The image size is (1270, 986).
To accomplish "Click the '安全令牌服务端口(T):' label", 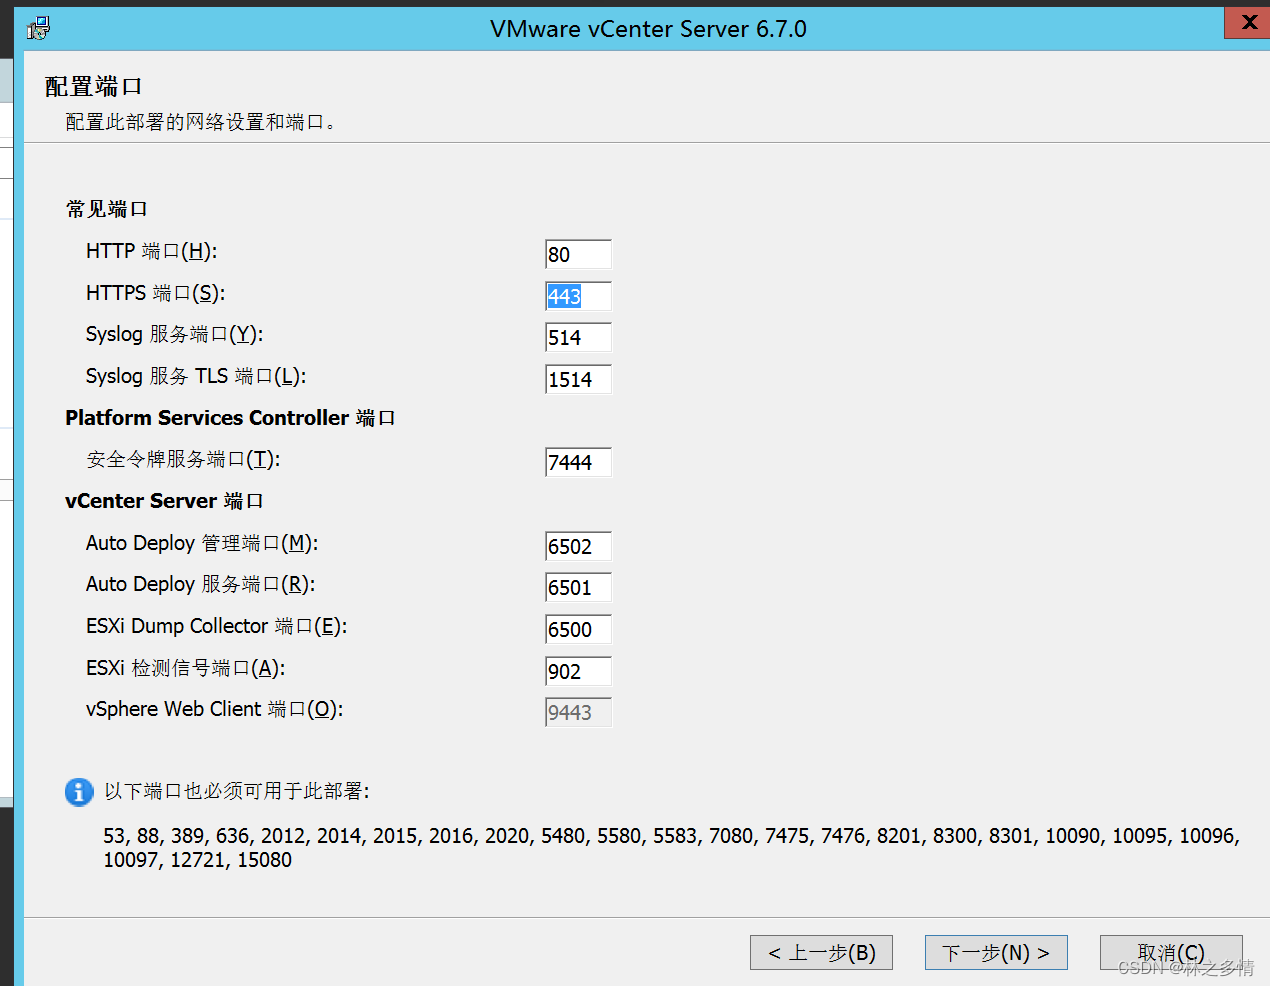I will point(183,459).
